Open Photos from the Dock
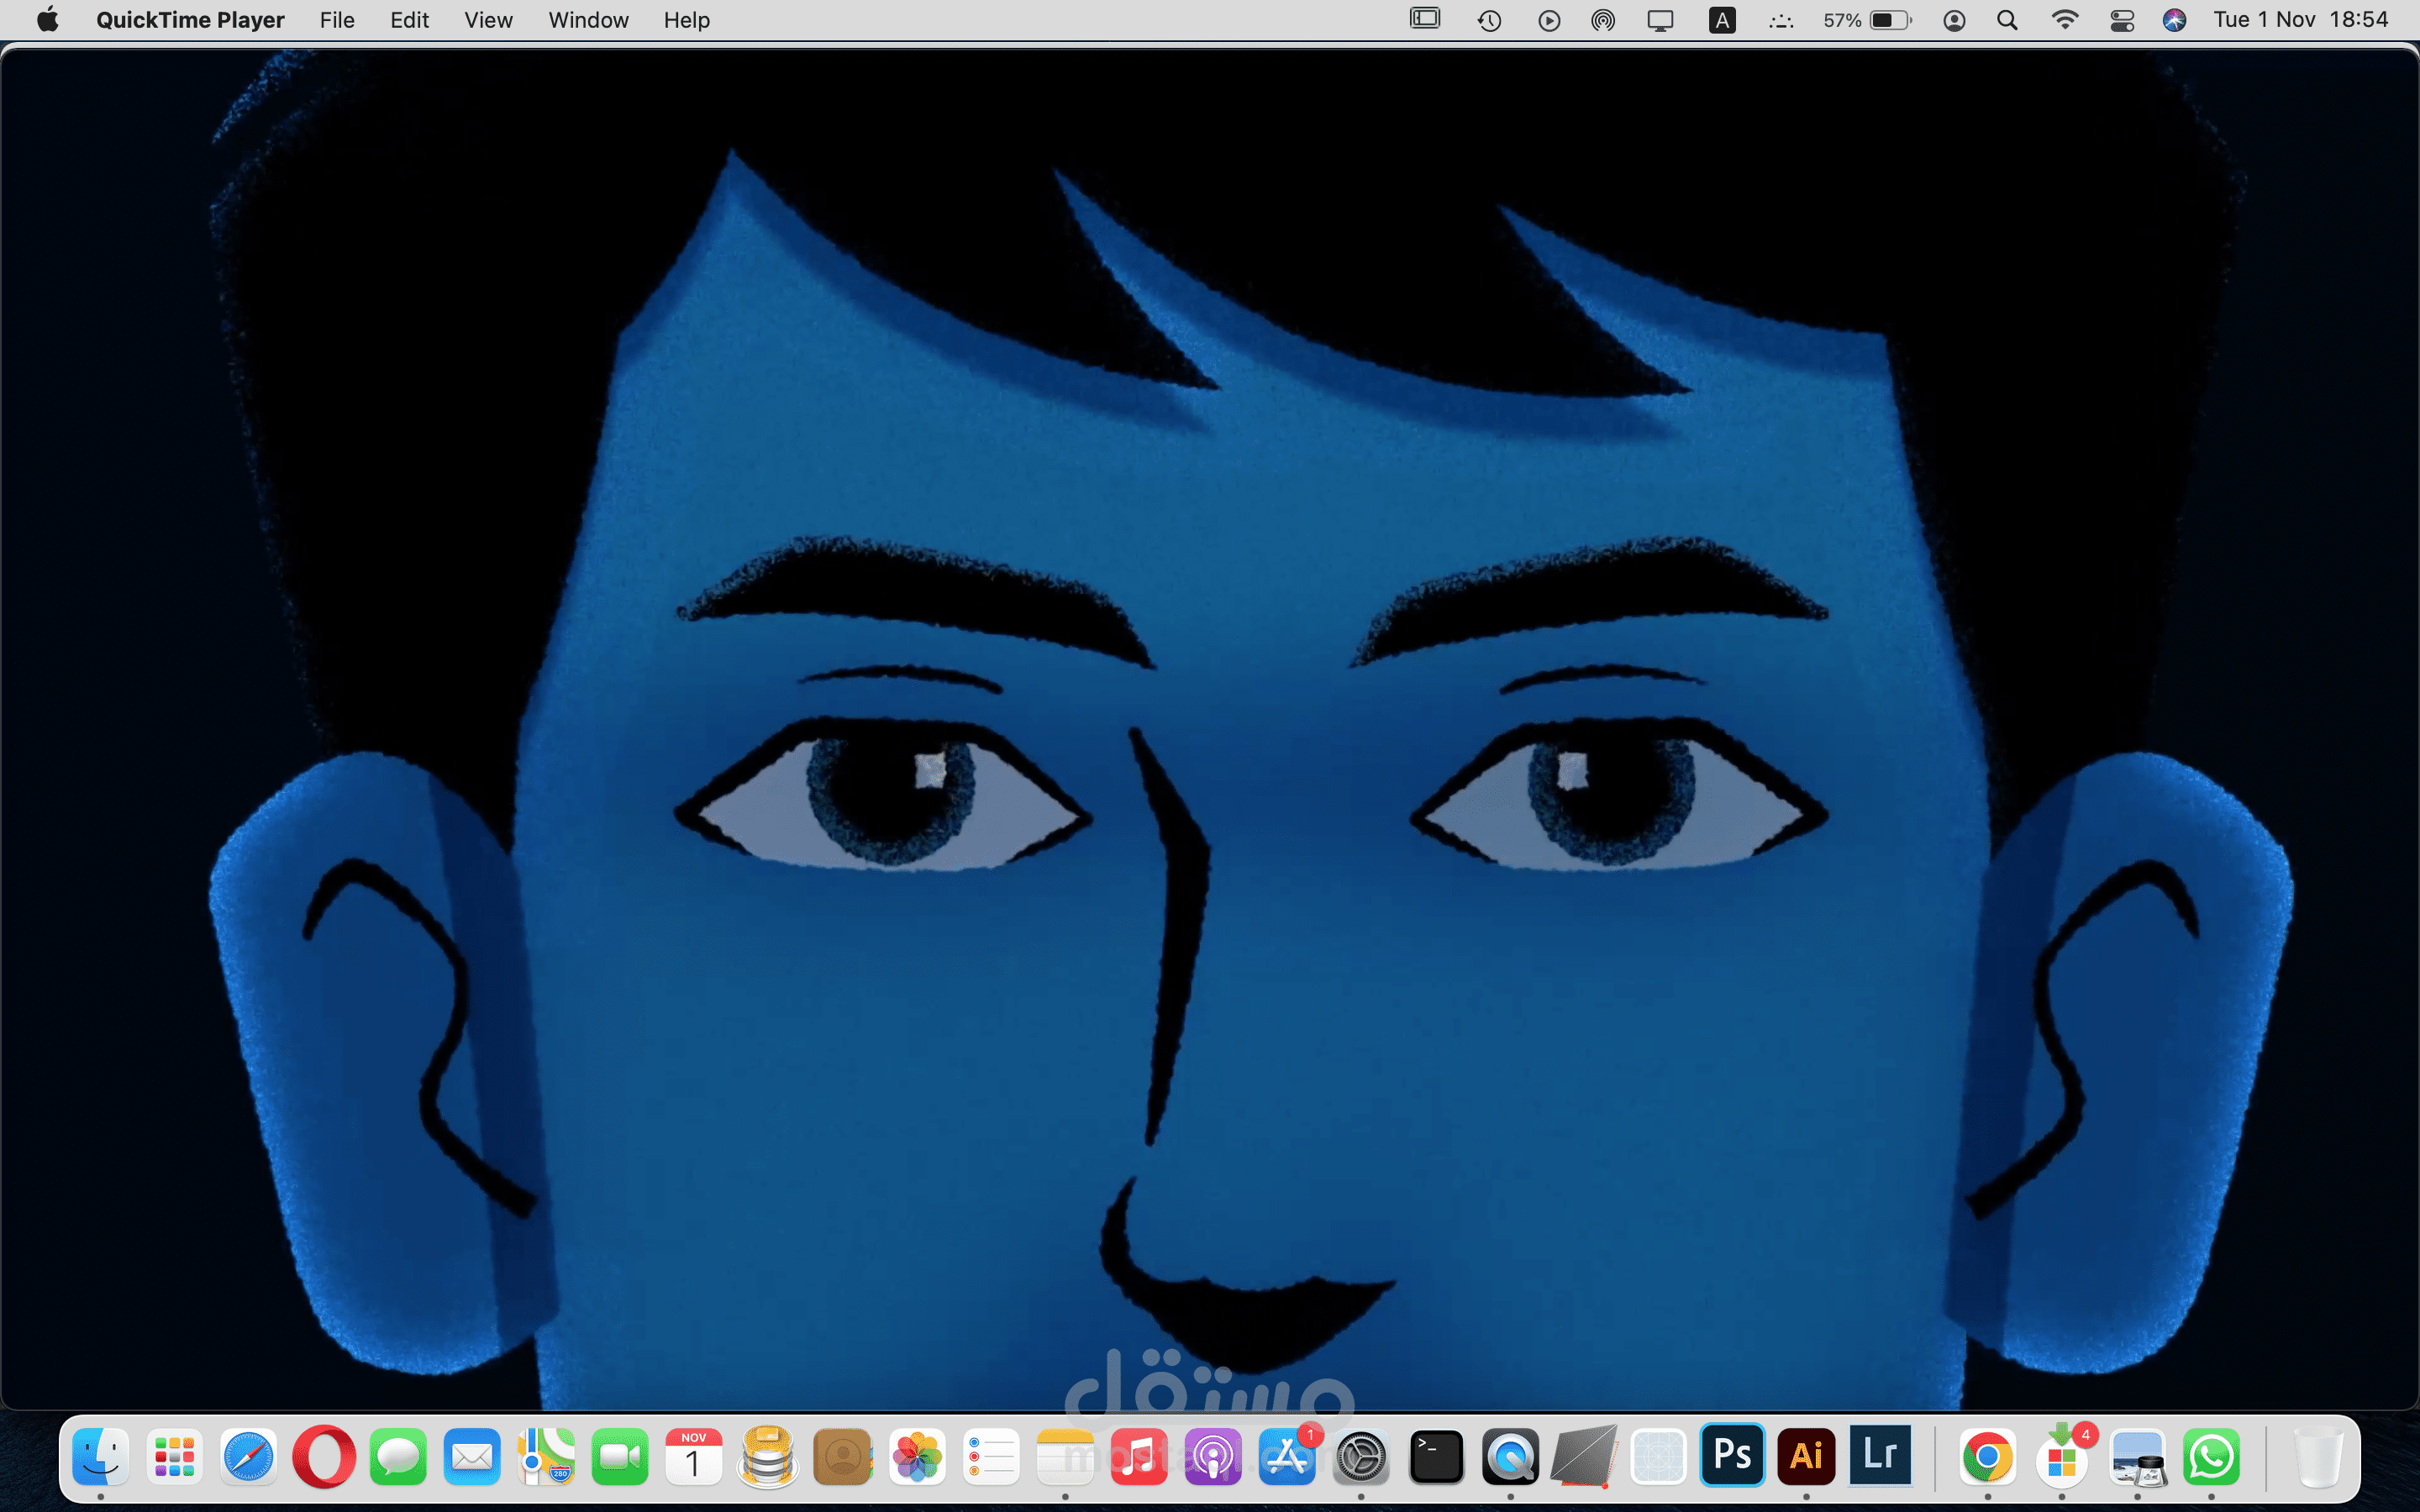The width and height of the screenshot is (2420, 1512). 917,1456
